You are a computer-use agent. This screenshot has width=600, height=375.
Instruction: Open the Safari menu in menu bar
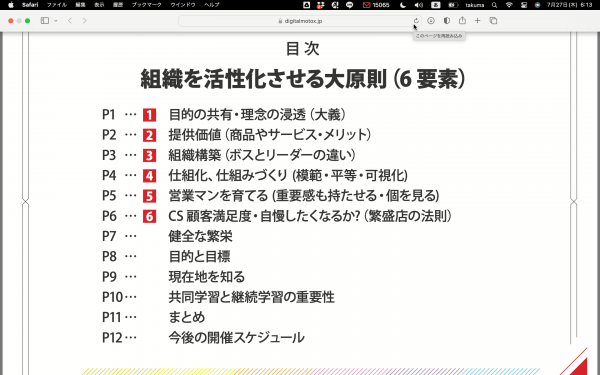tap(30, 5)
